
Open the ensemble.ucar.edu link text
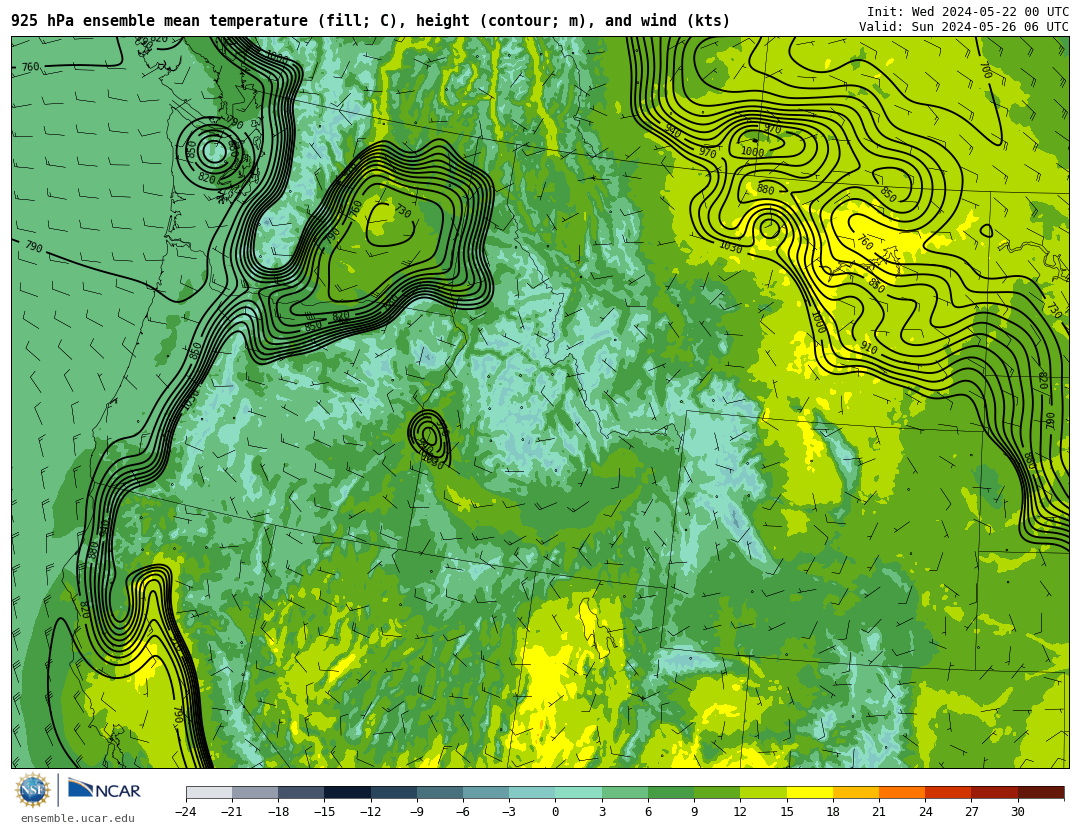pos(78,819)
